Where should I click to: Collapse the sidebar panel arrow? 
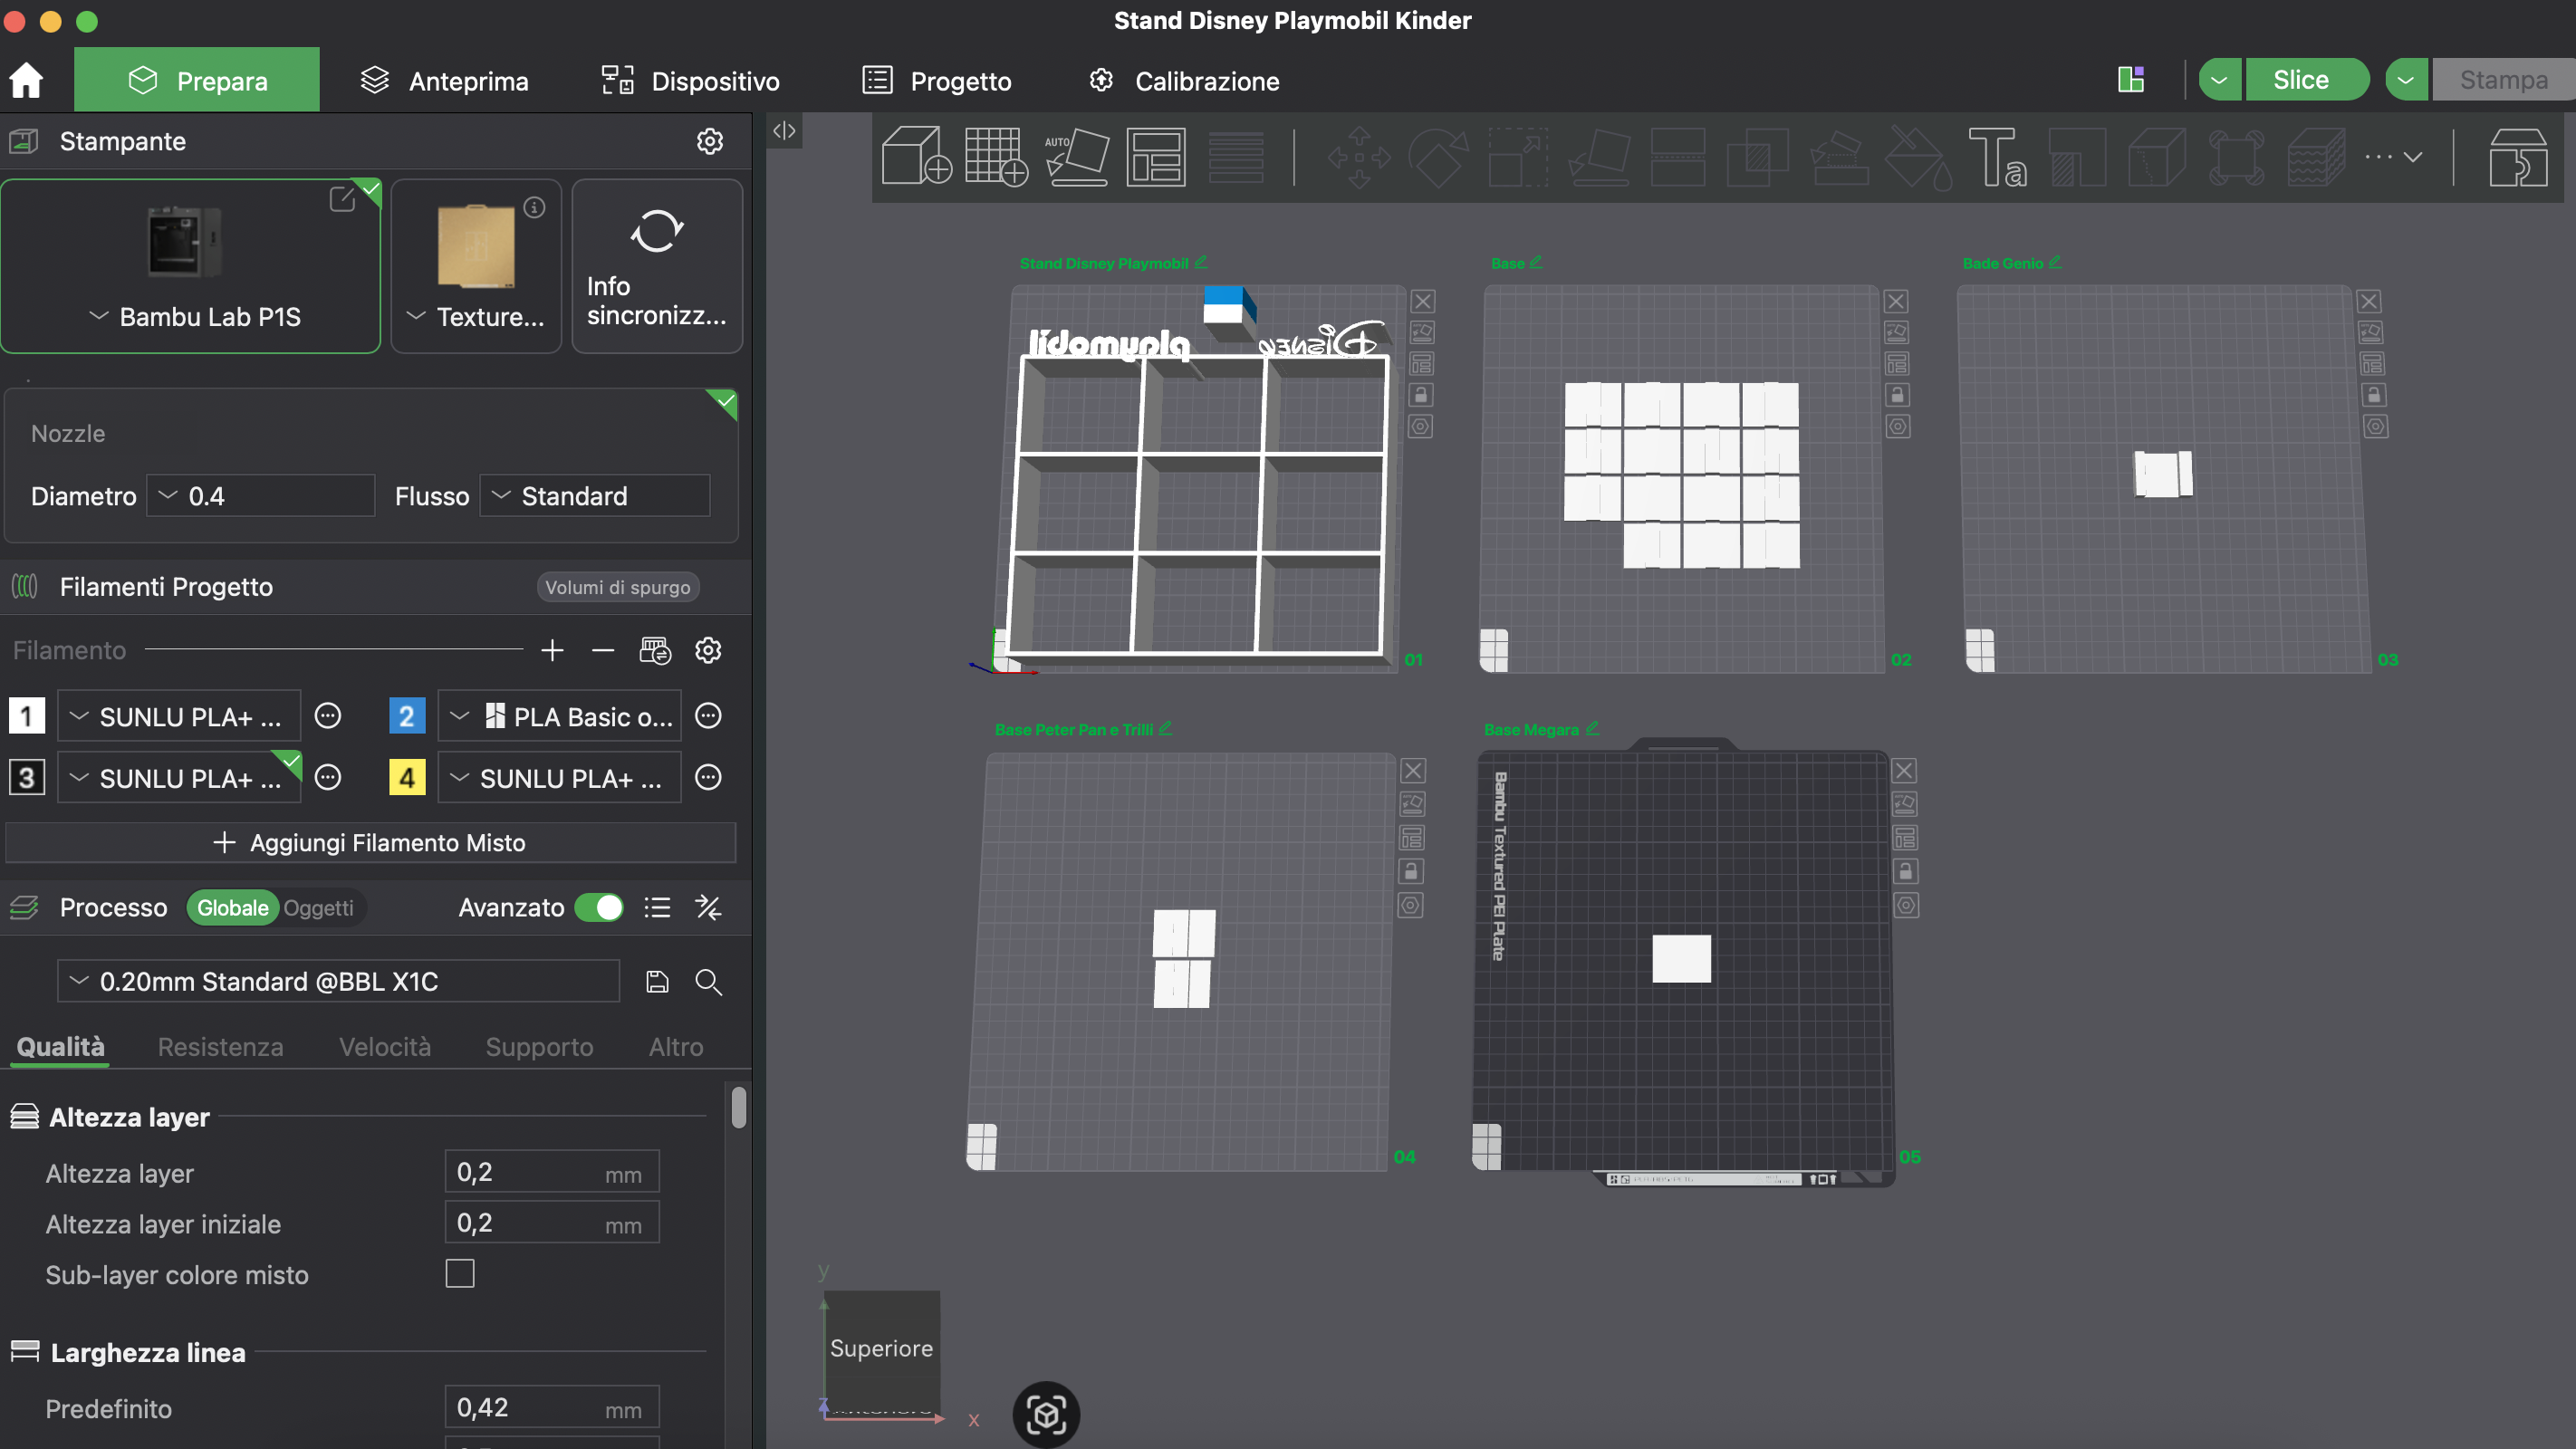[x=784, y=131]
